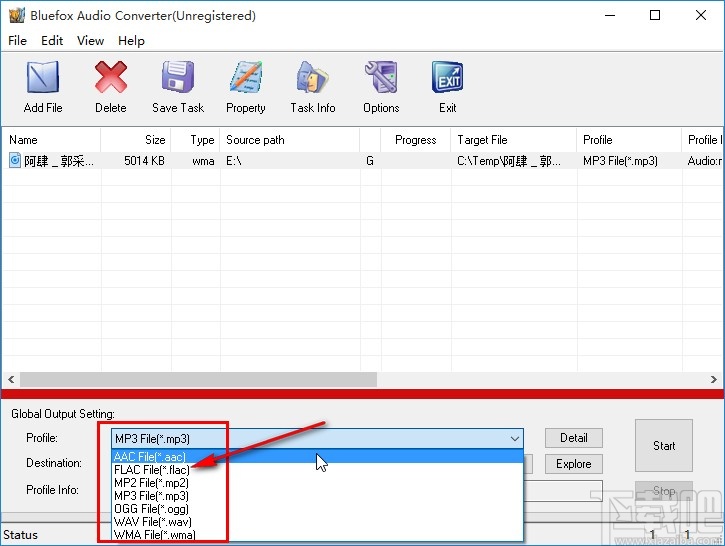Select the file name starting with 阿肆 in the list

pos(59,161)
